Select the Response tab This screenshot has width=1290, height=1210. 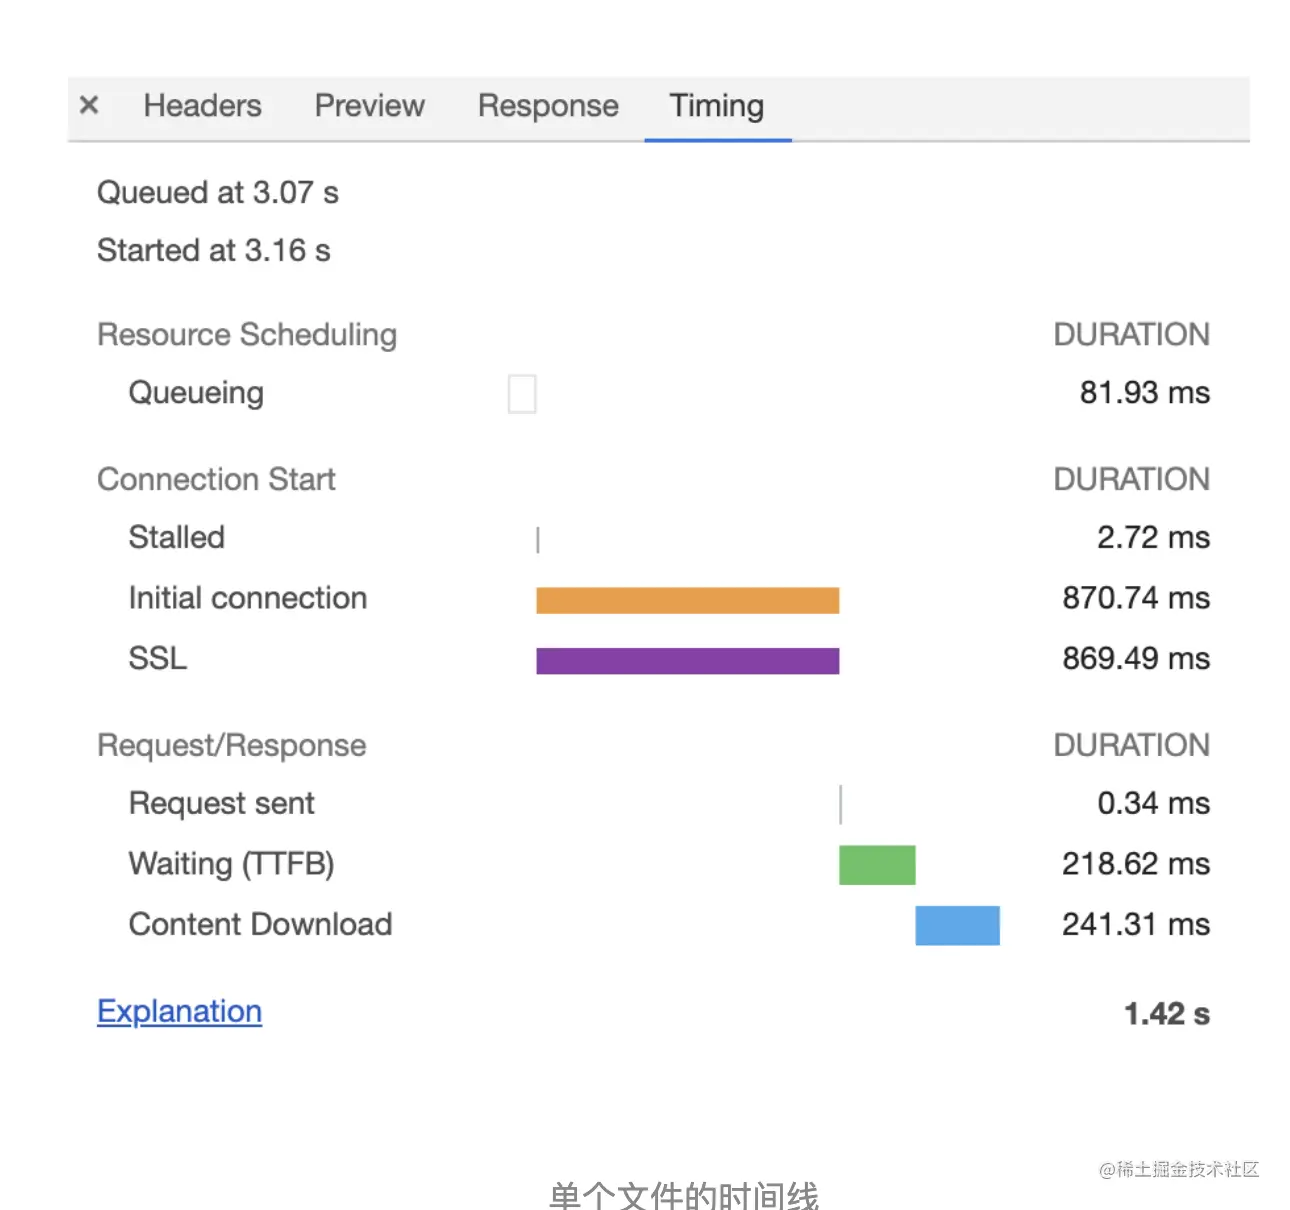[548, 106]
